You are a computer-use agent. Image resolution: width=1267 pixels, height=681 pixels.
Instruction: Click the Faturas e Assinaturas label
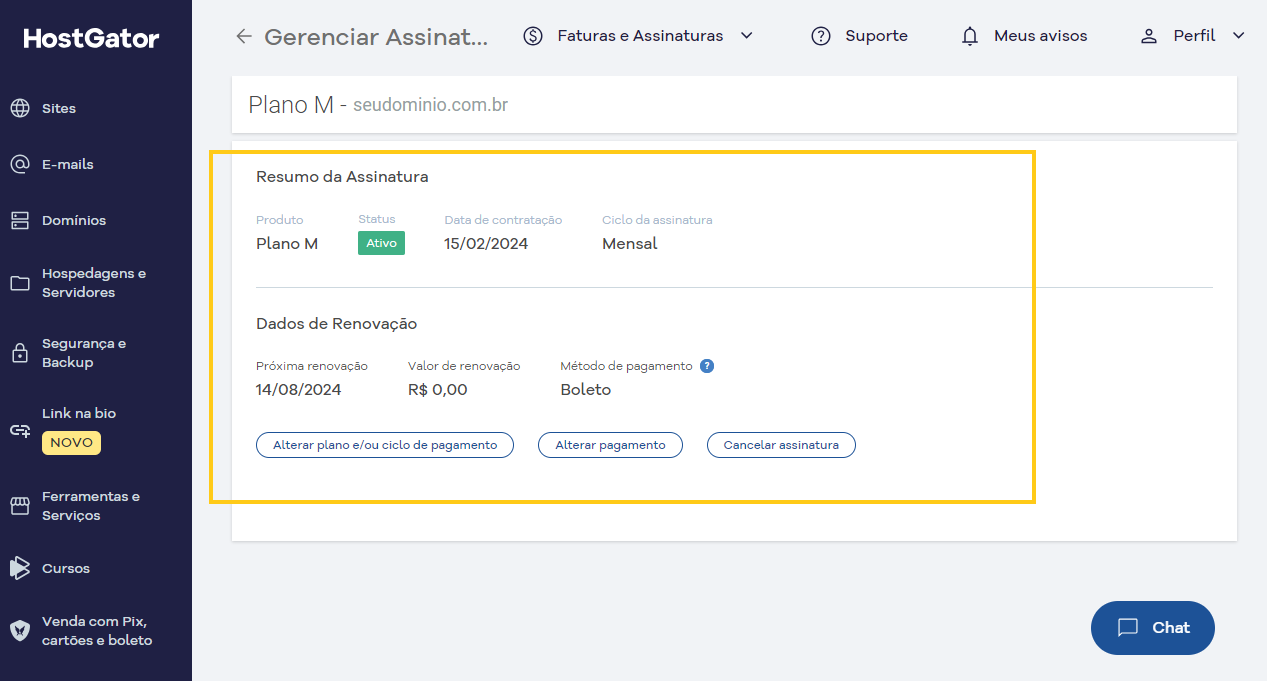tap(640, 36)
